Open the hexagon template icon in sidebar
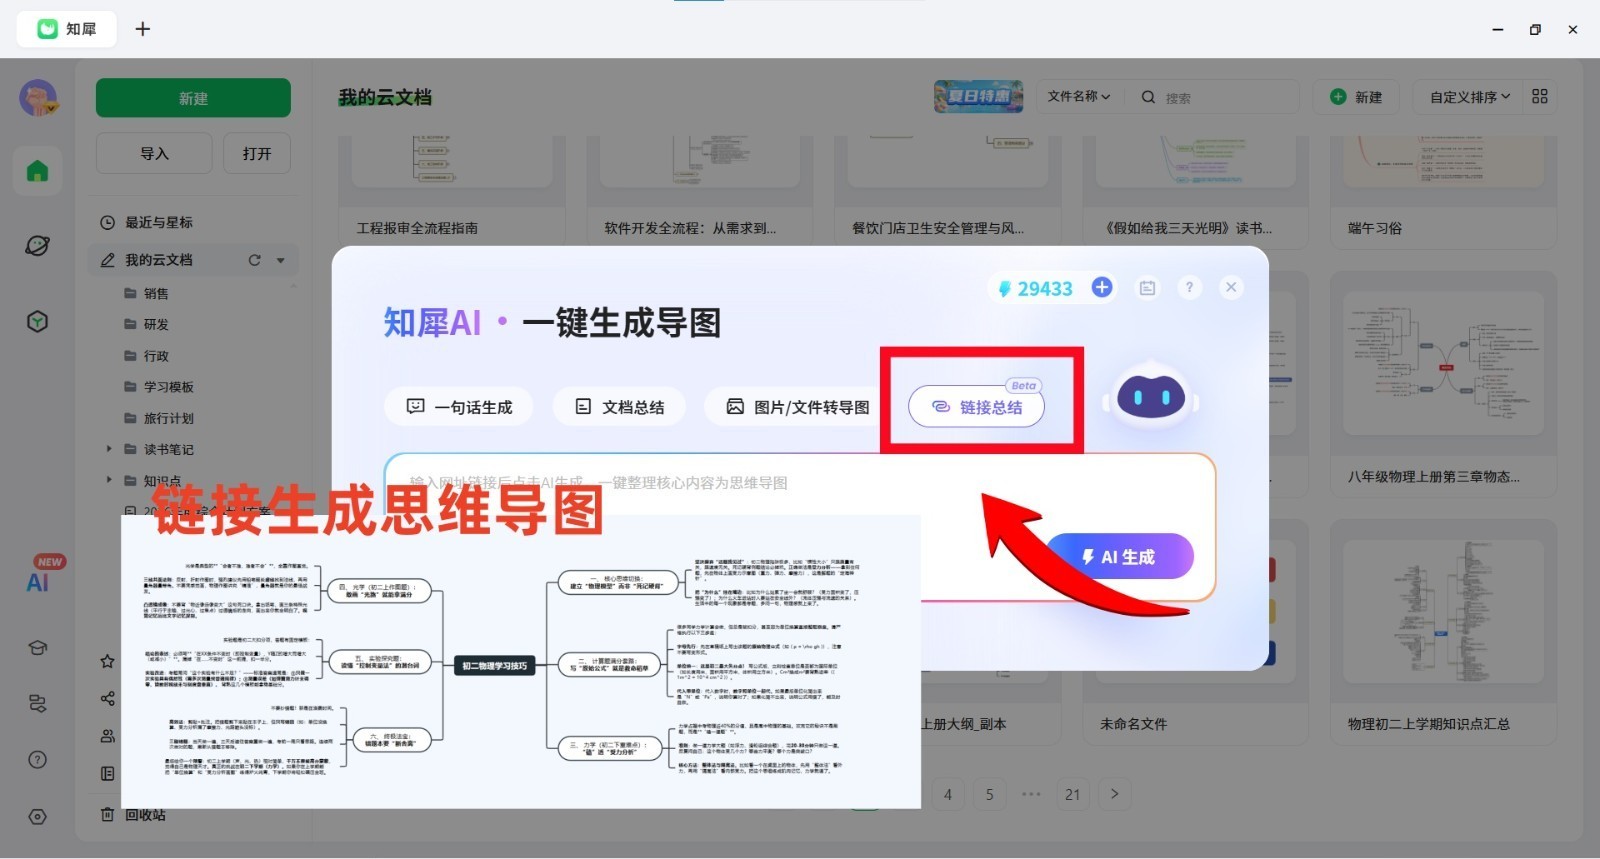Screen dimensions: 1600x859 click(37, 321)
